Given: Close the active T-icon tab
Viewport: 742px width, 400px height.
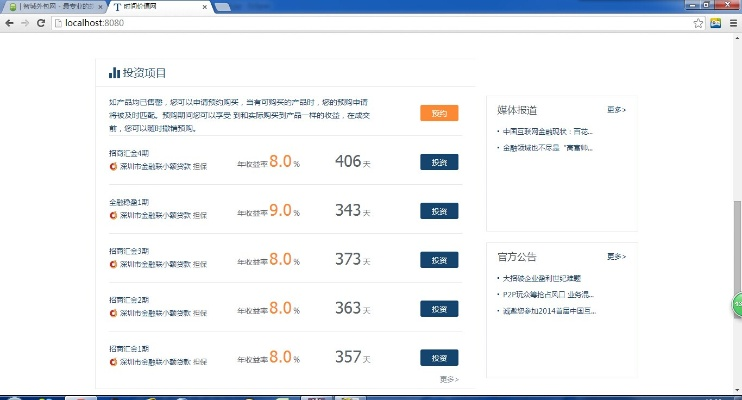Looking at the screenshot, I should [x=204, y=7].
